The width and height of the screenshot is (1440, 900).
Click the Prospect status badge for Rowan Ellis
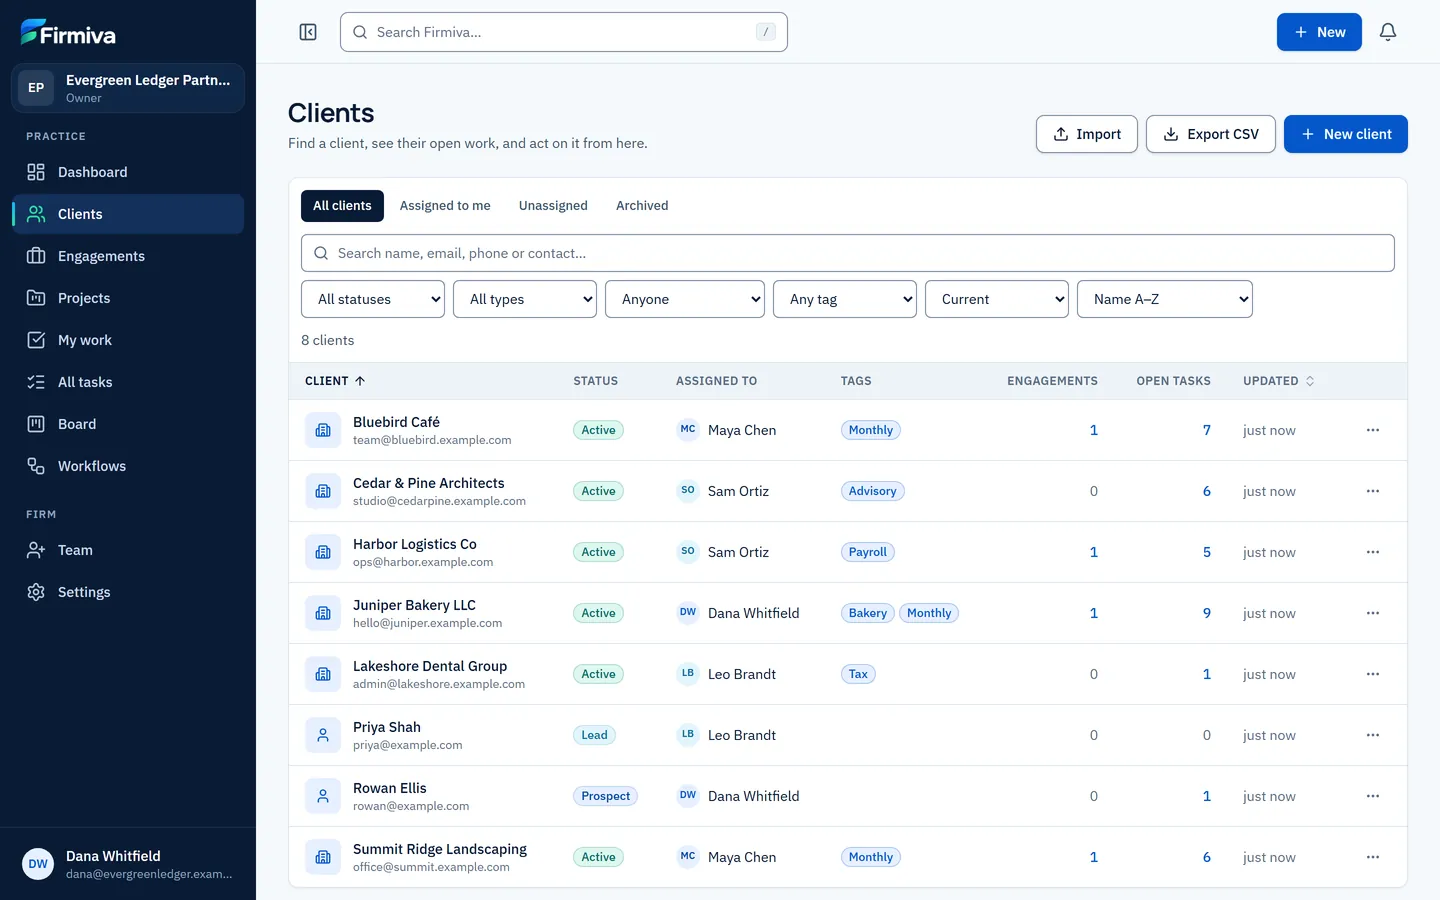pyautogui.click(x=606, y=796)
